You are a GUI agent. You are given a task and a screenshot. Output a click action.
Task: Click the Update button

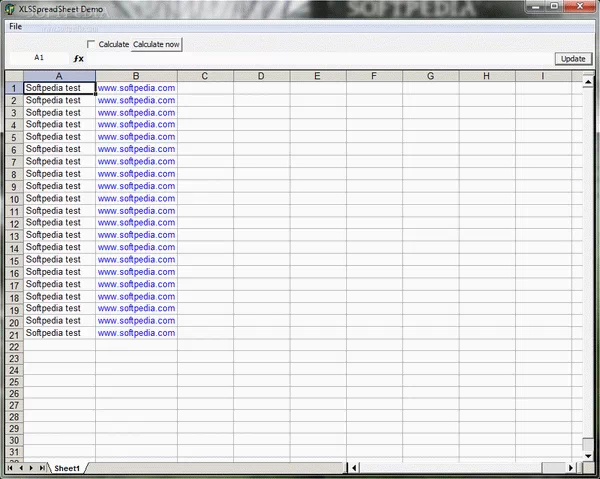click(573, 59)
